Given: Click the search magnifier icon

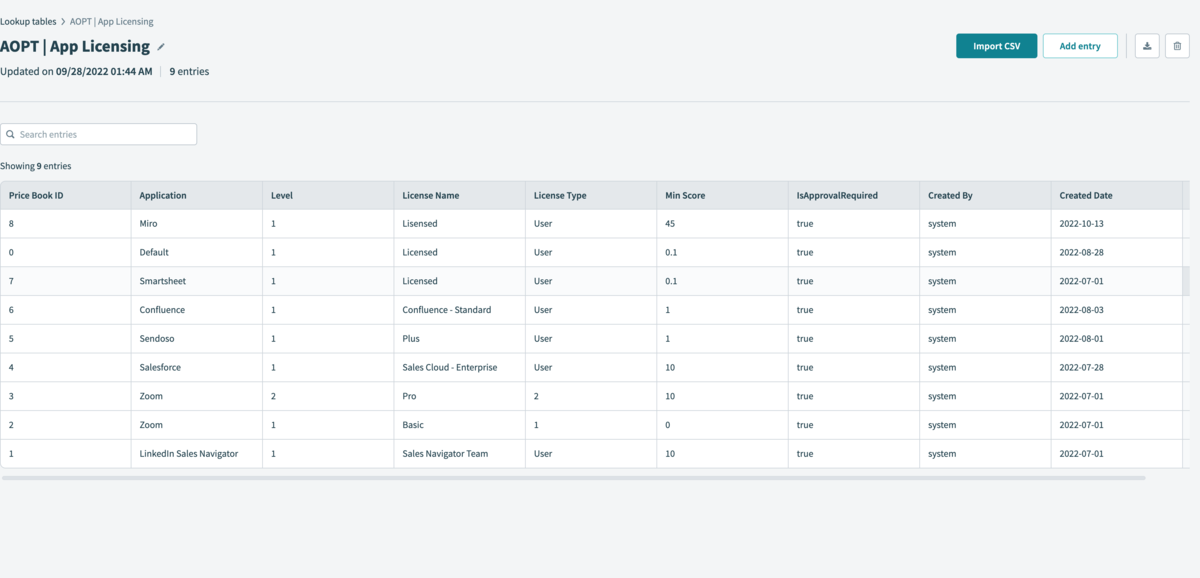Looking at the screenshot, I should click(10, 134).
